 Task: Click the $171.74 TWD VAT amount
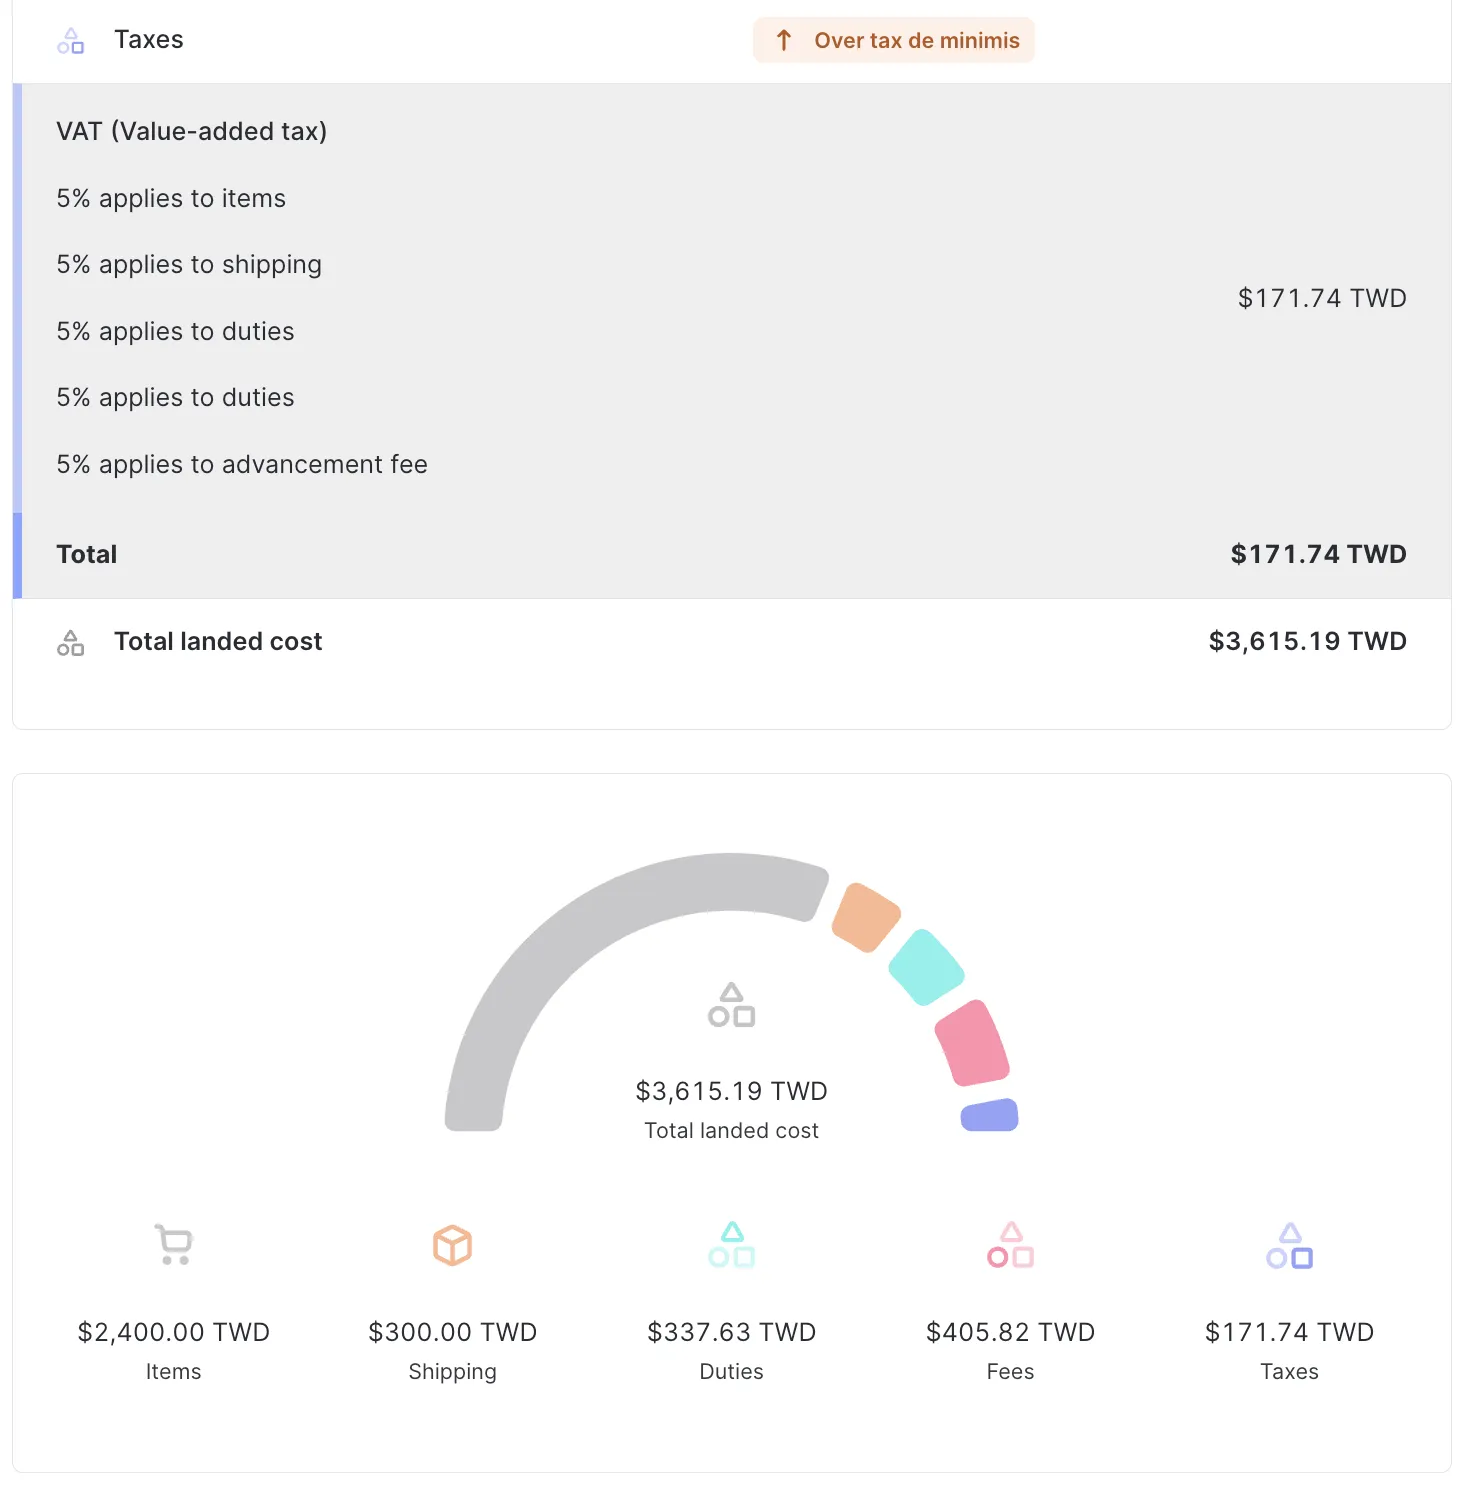coord(1322,297)
